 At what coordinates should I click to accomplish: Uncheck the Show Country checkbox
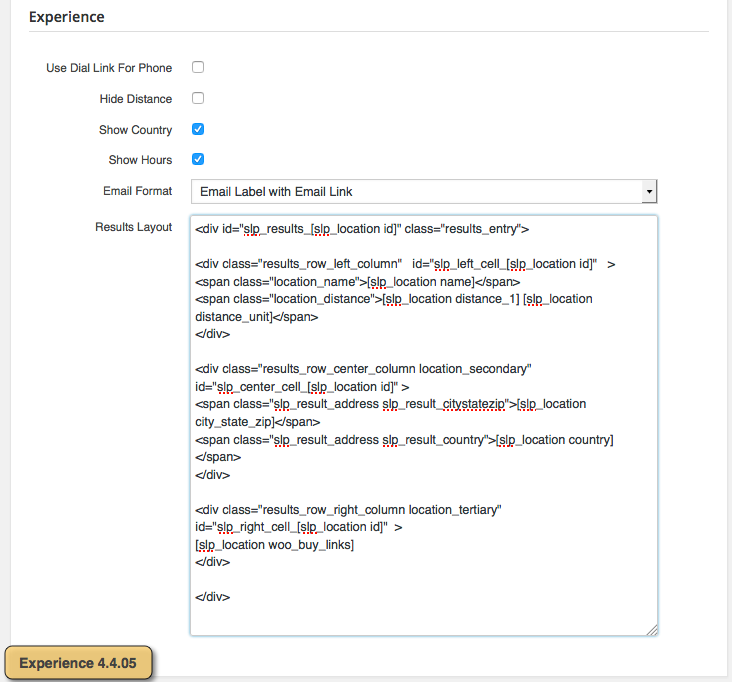coord(198,130)
